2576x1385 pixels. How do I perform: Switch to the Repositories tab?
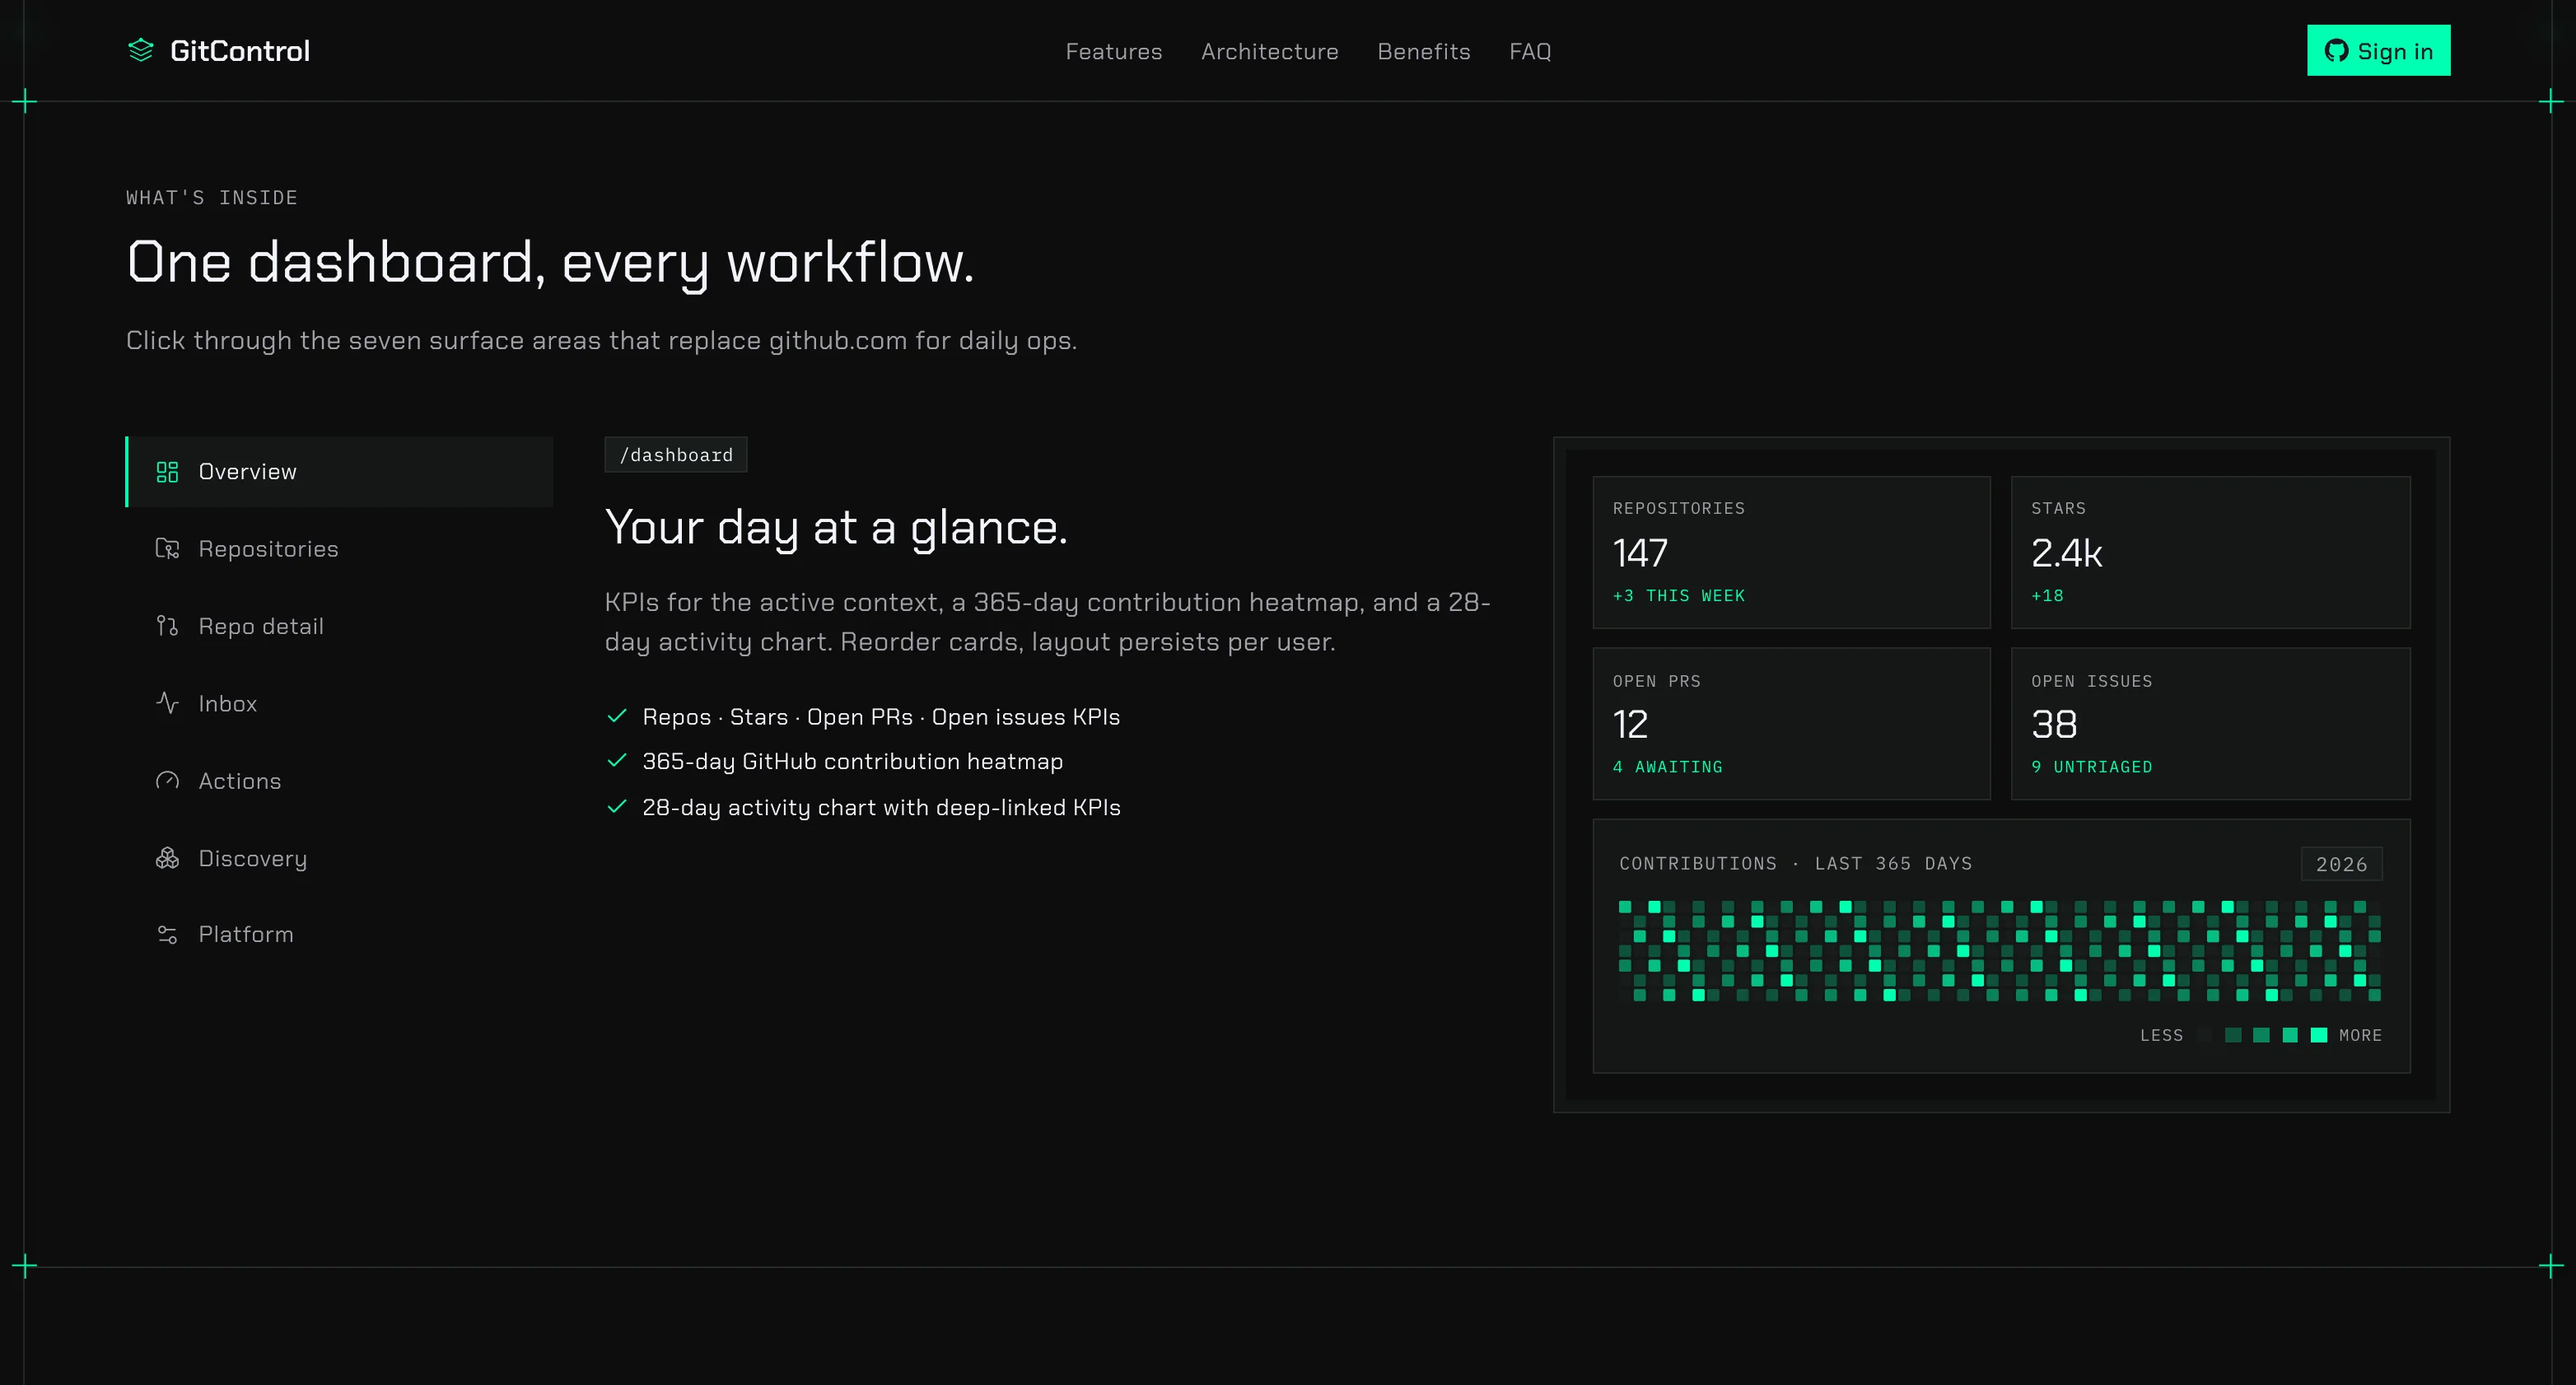click(x=339, y=549)
